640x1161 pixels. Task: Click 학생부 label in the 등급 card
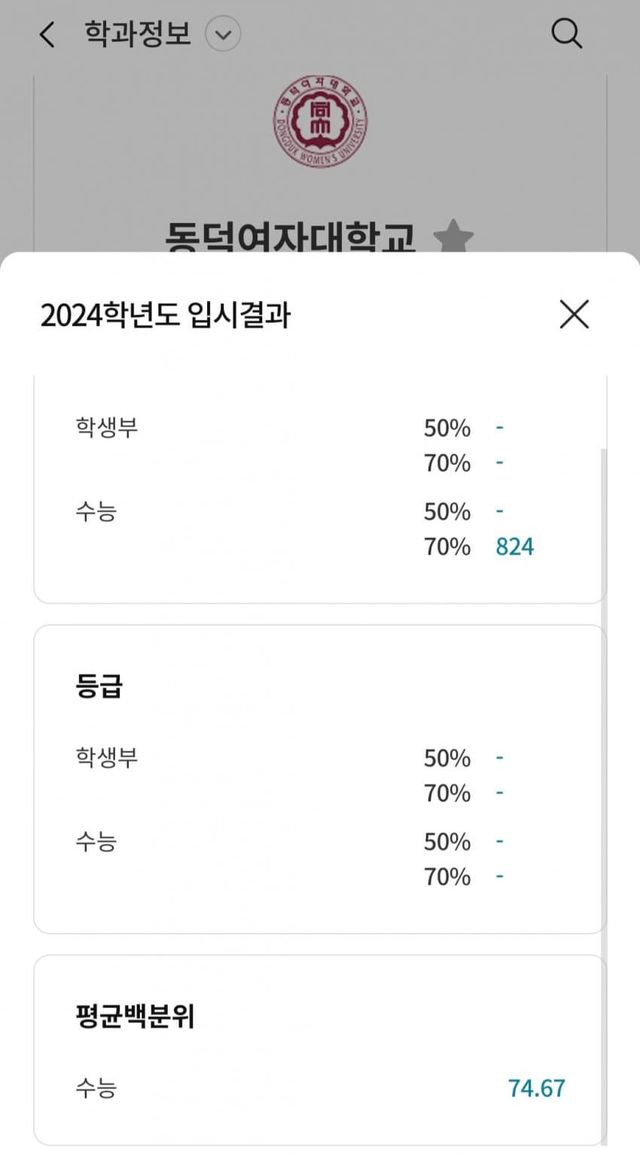106,758
